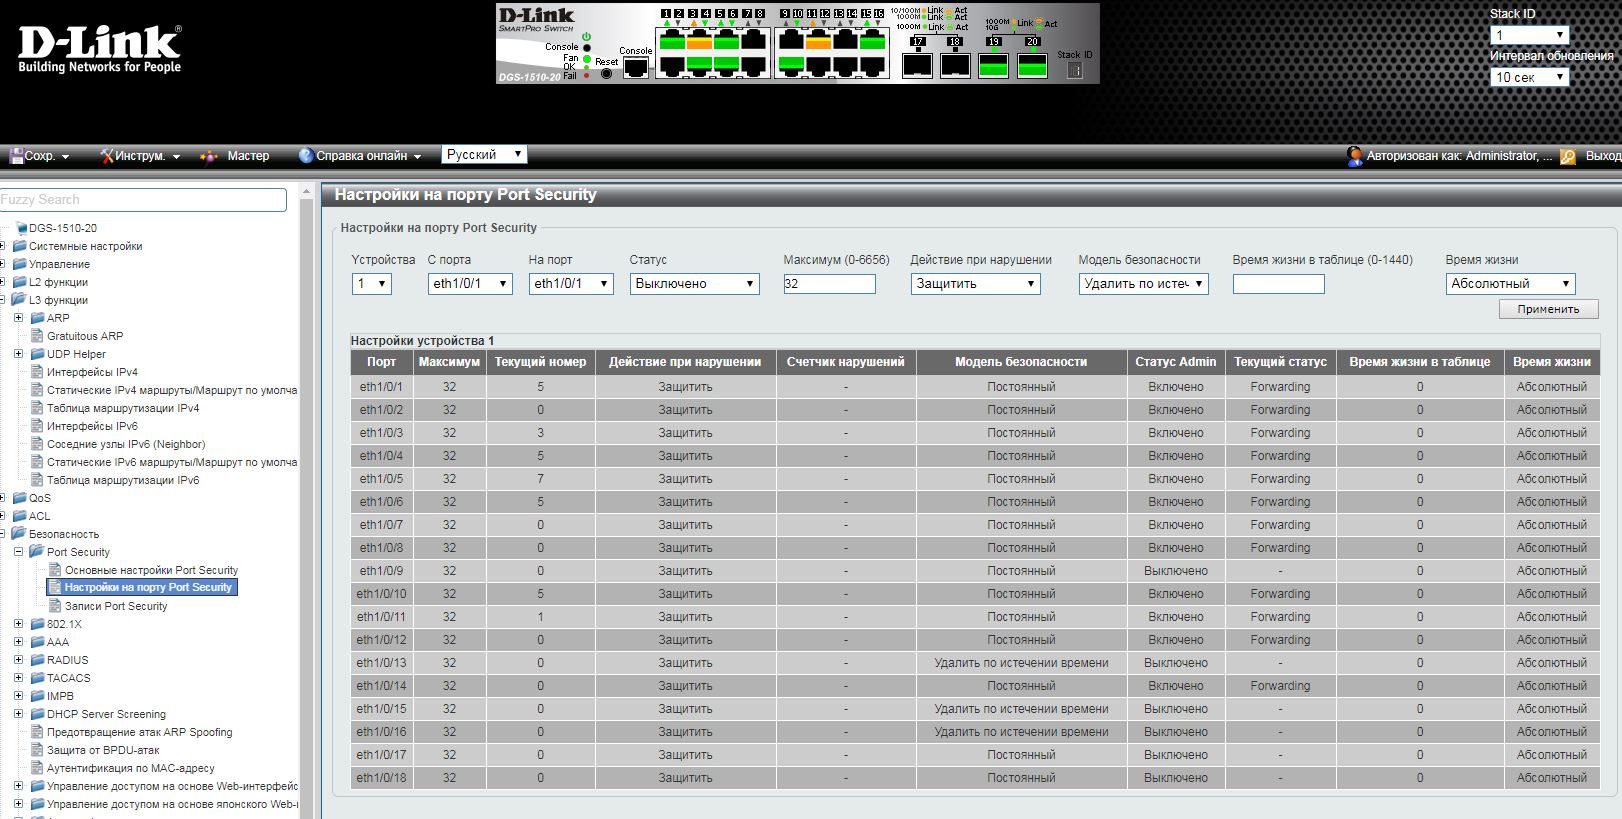
Task: Click the Fuzzy Search input field
Action: click(x=144, y=200)
